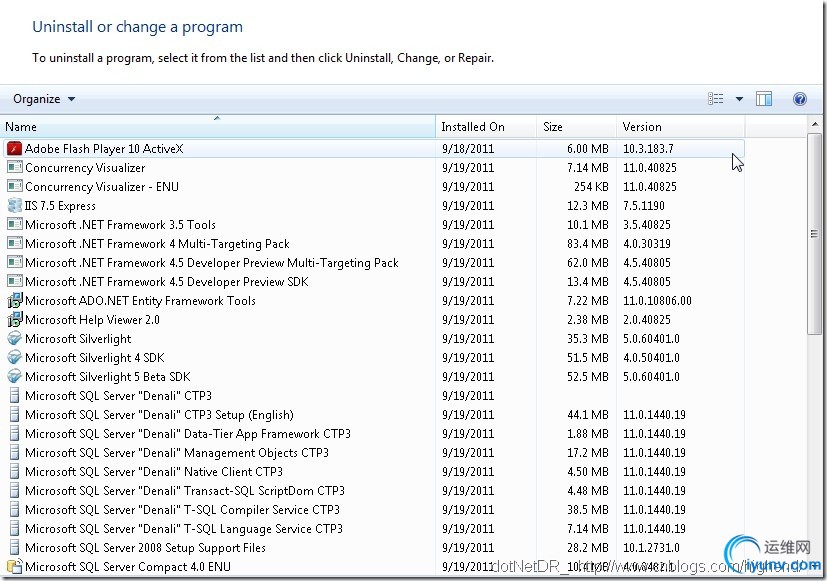Click the Concurrency Visualizer - ENU icon

pos(15,187)
